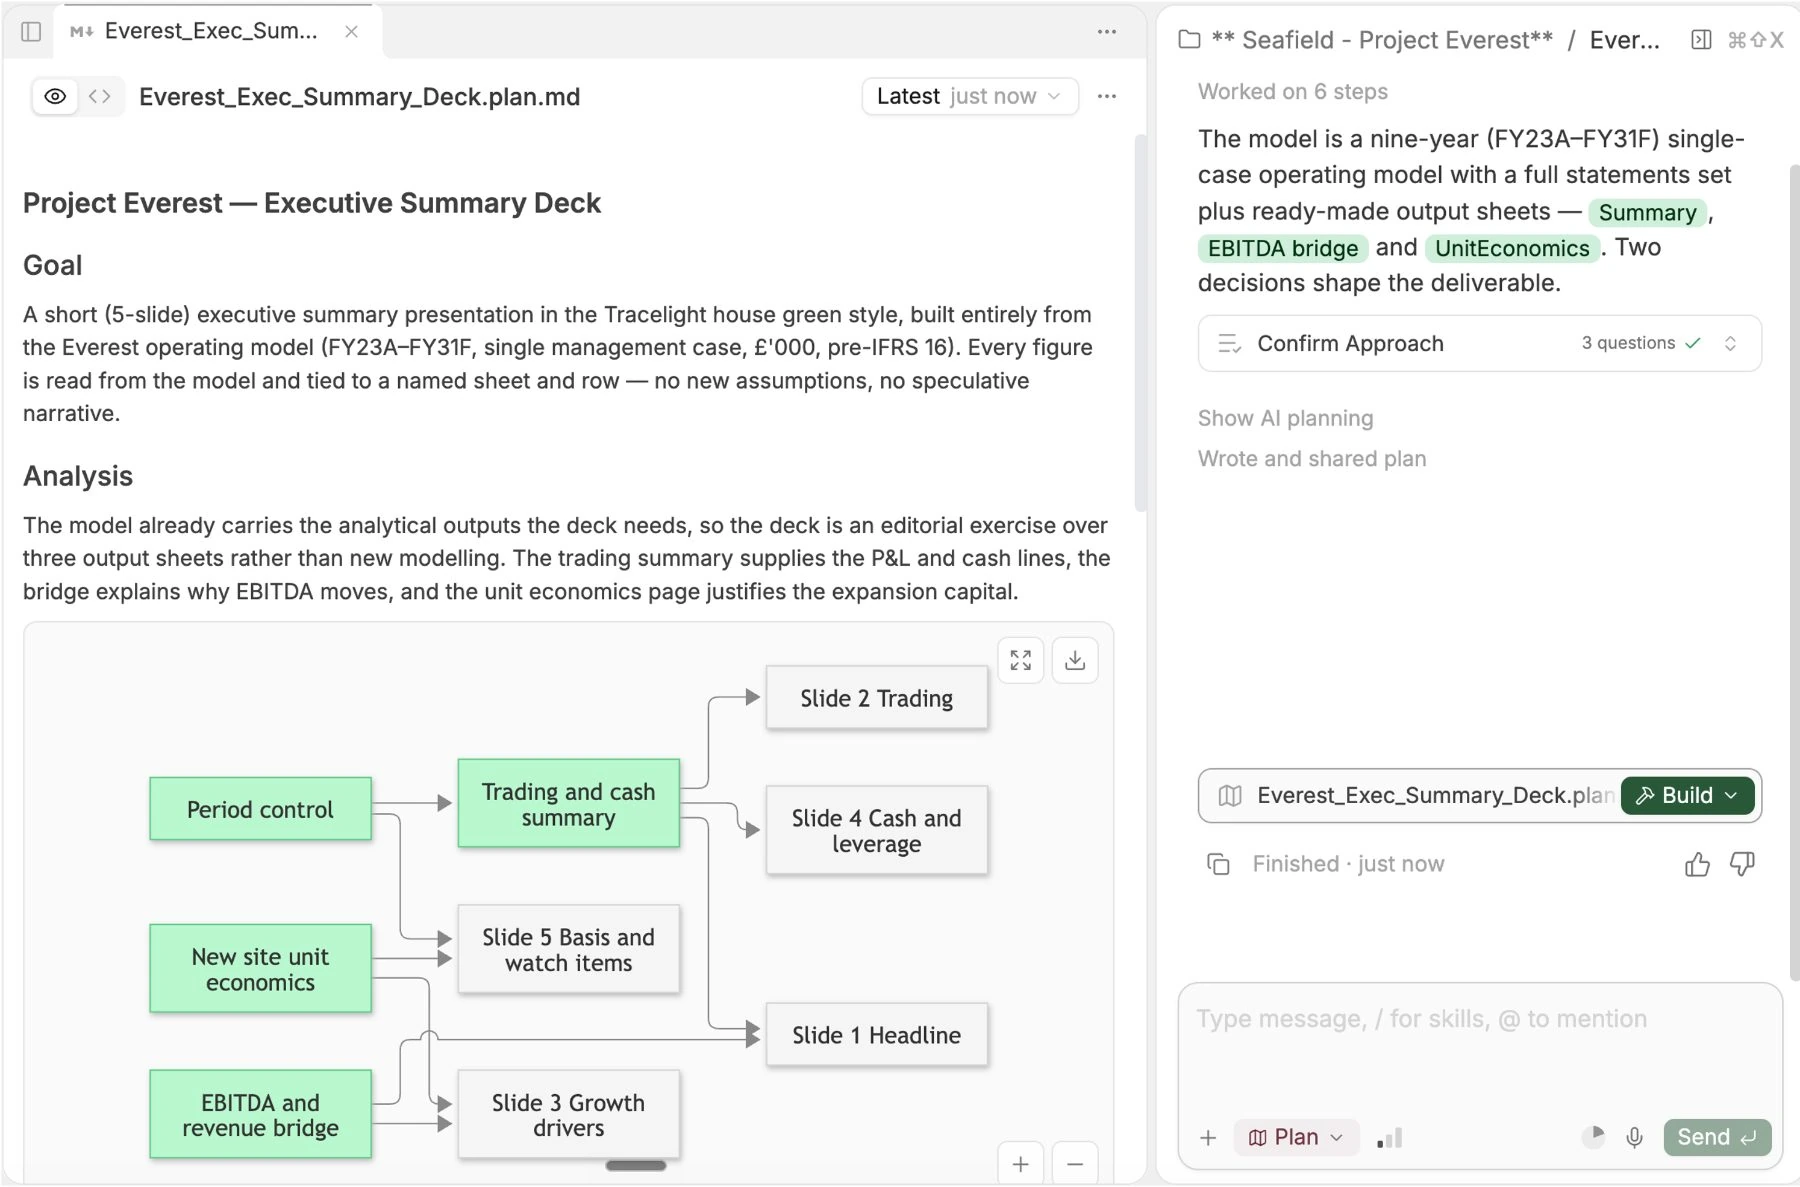Start voice input with the microphone
1800x1187 pixels.
1635,1138
